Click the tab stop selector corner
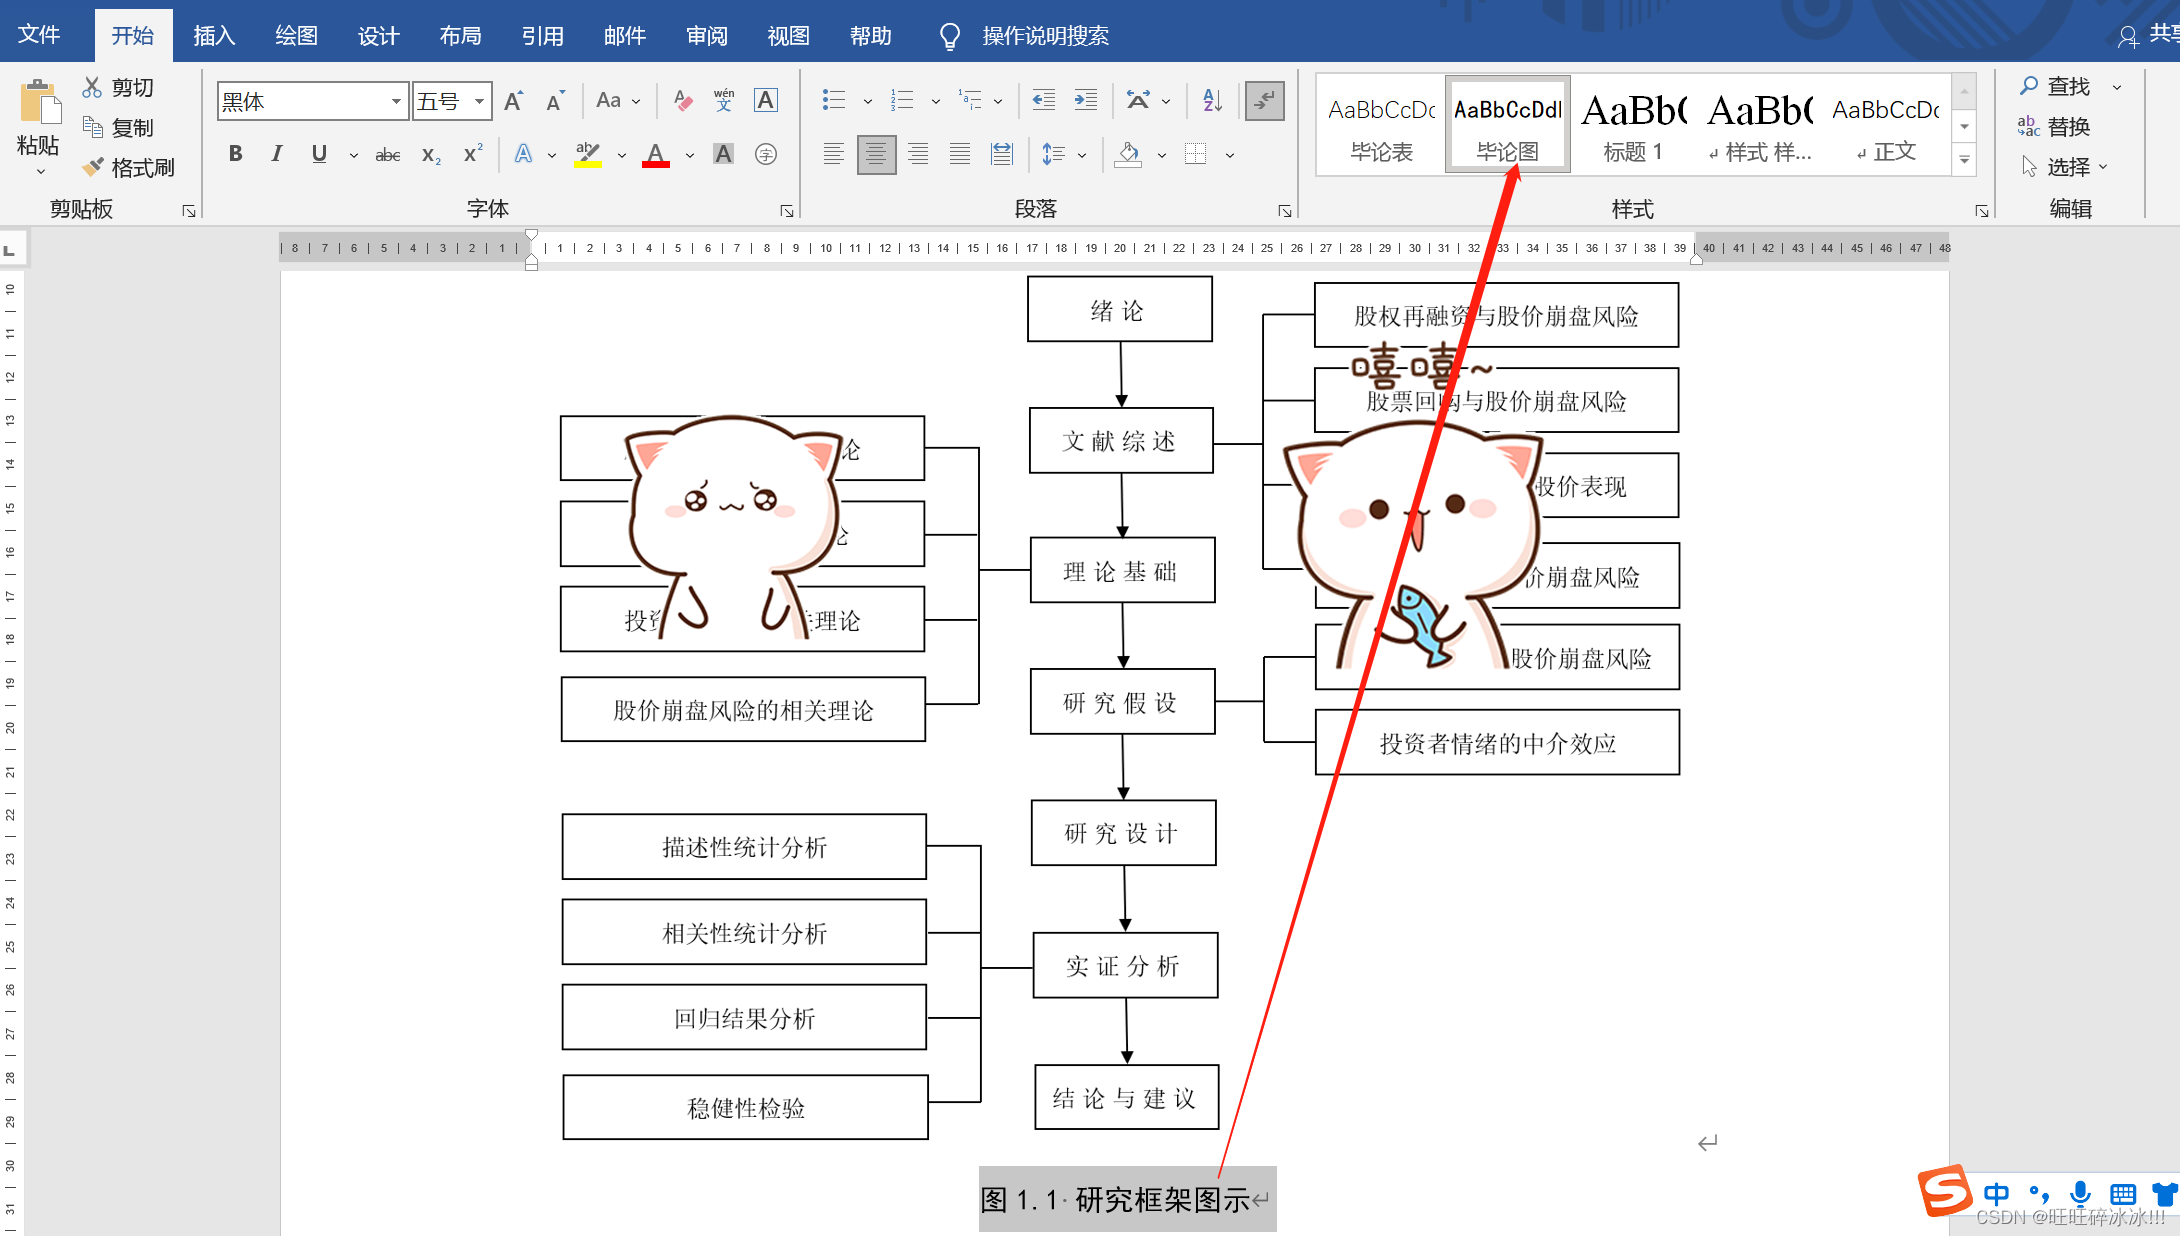Image resolution: width=2180 pixels, height=1236 pixels. pos(10,249)
